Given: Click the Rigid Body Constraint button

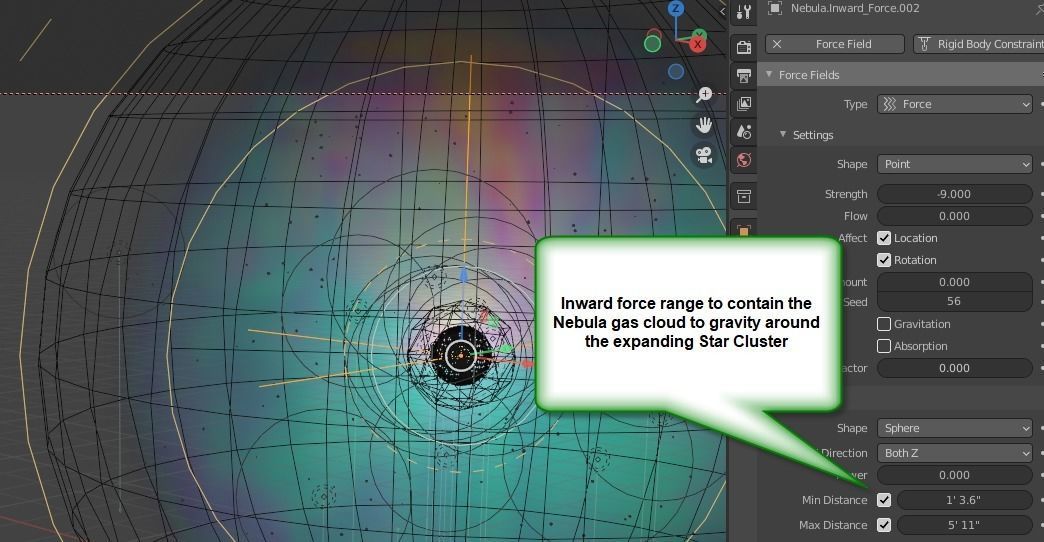Looking at the screenshot, I should click(x=979, y=44).
